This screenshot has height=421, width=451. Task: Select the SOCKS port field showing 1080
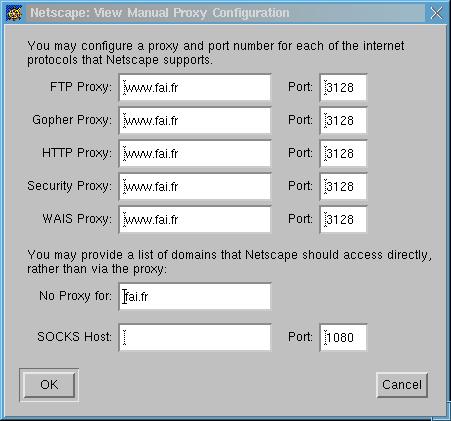(343, 337)
